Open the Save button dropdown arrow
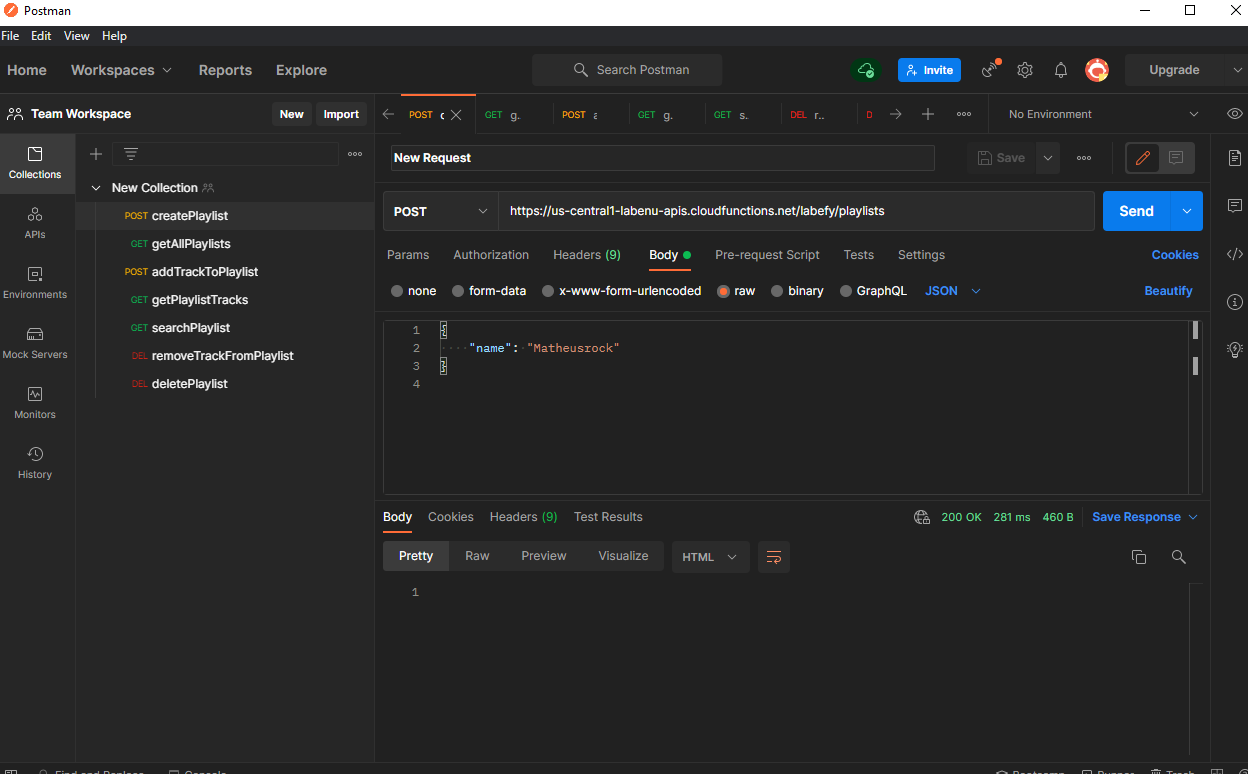1248x774 pixels. pyautogui.click(x=1048, y=158)
